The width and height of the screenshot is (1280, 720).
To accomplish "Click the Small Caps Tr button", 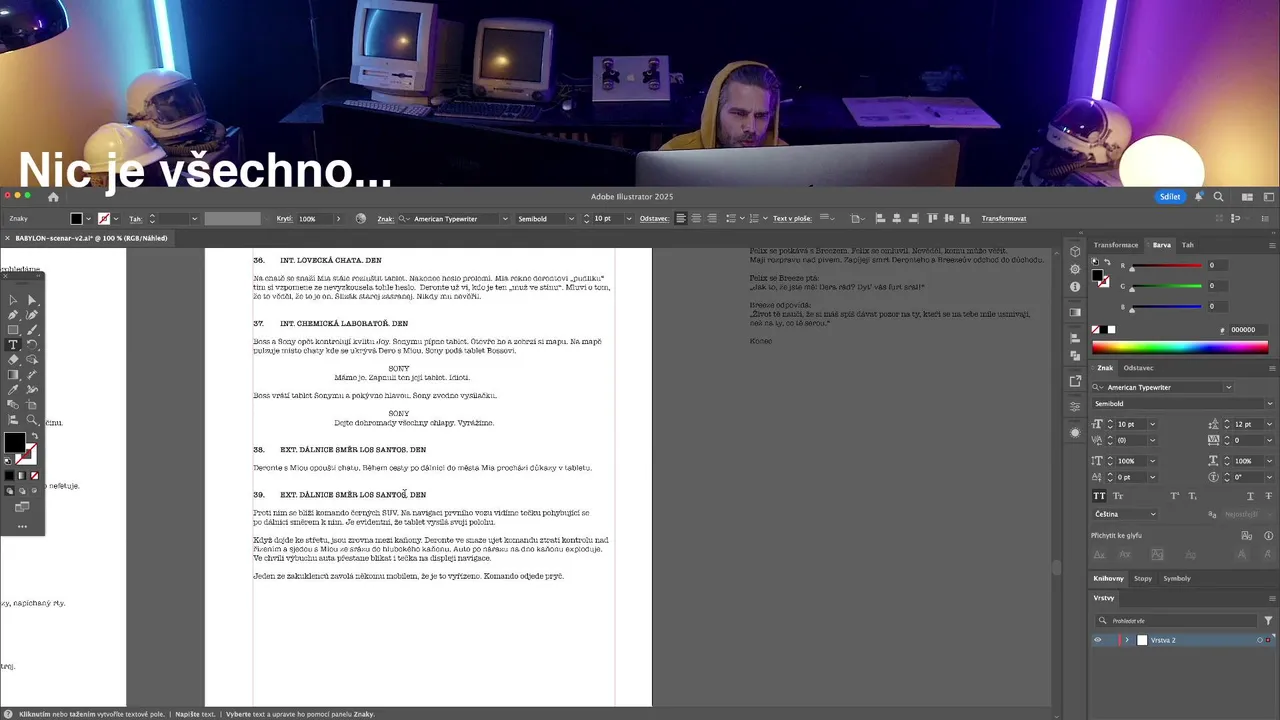I will 1118,496.
